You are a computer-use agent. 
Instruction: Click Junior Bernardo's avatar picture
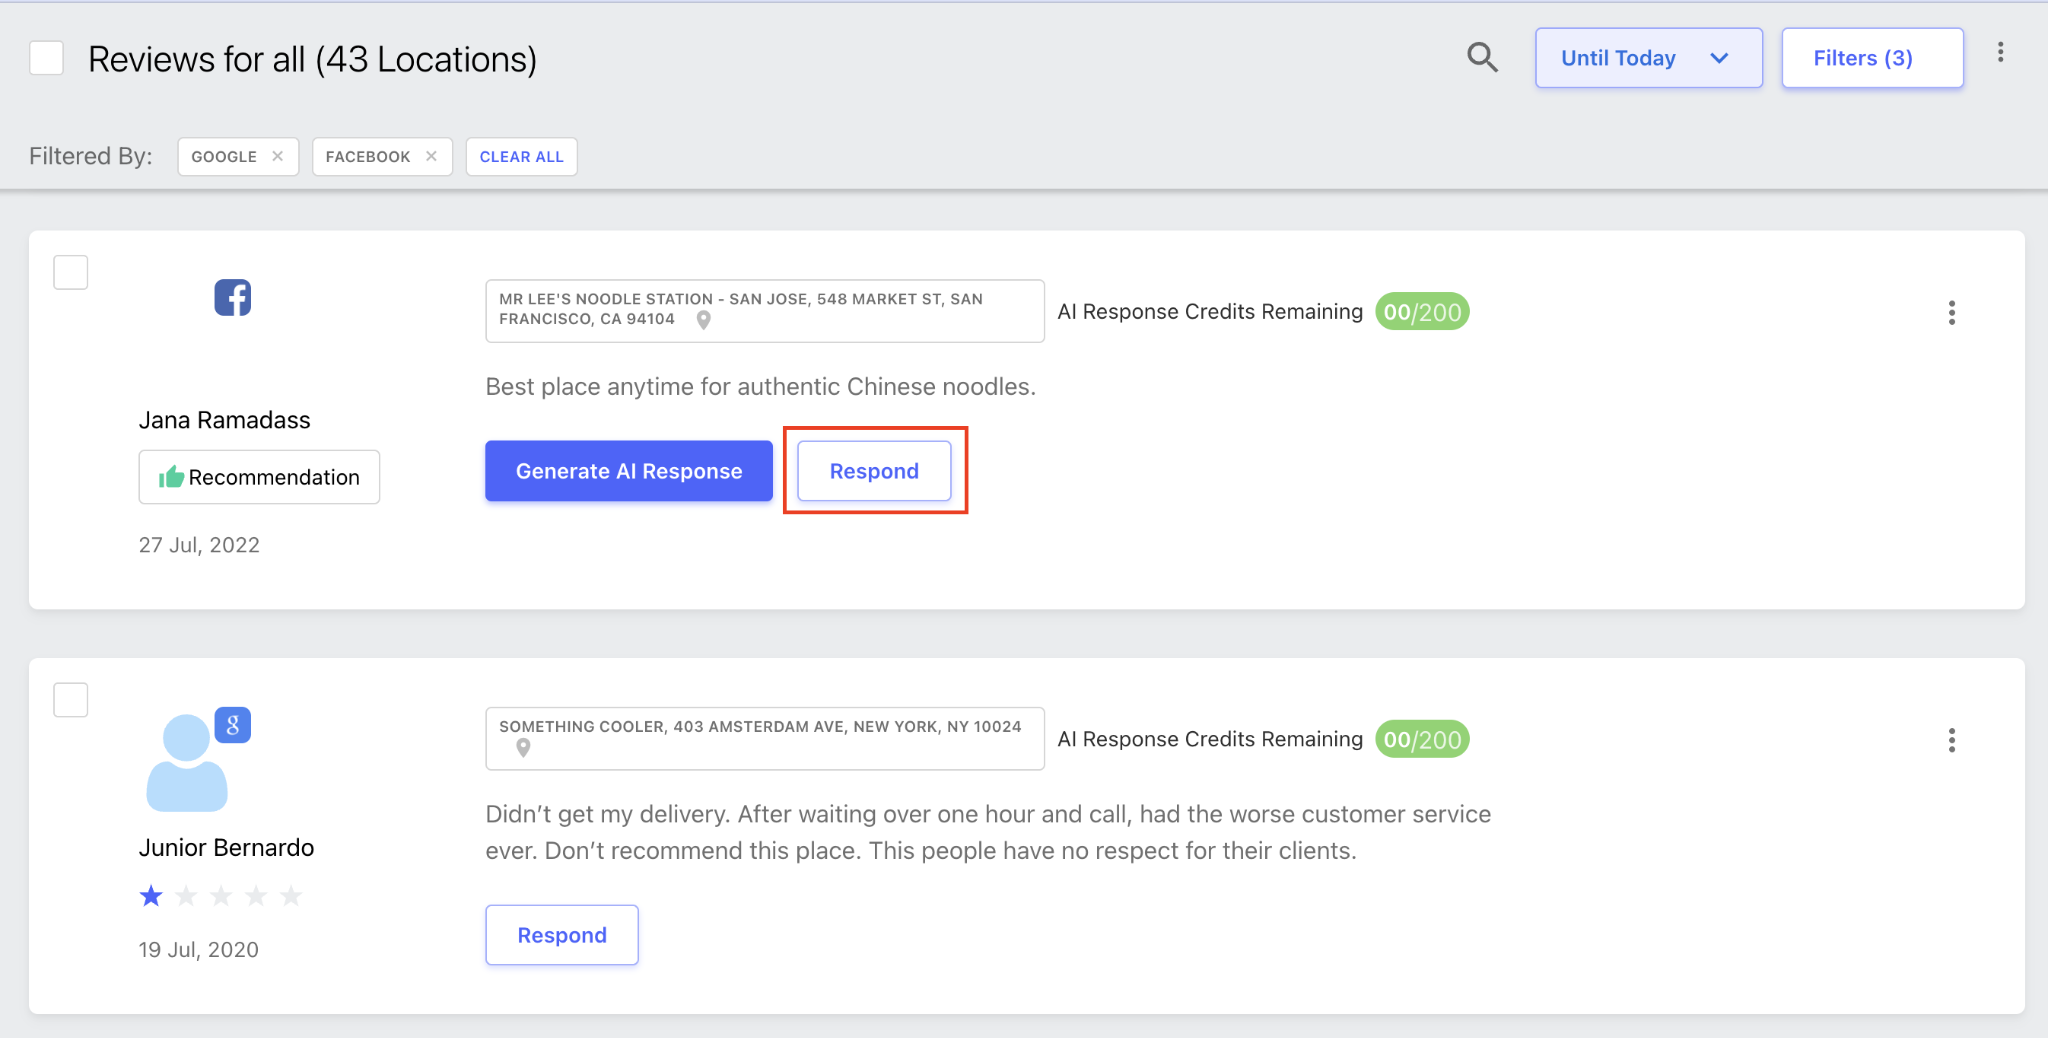click(x=187, y=762)
